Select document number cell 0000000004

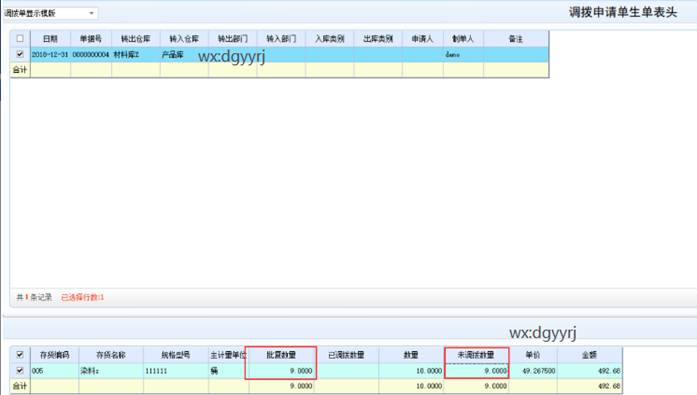[x=91, y=55]
